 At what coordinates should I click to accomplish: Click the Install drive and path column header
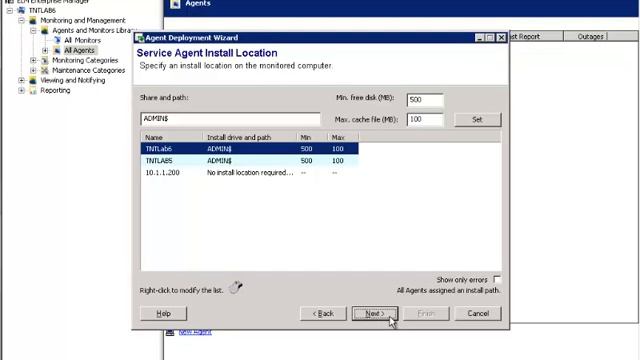pyautogui.click(x=249, y=137)
